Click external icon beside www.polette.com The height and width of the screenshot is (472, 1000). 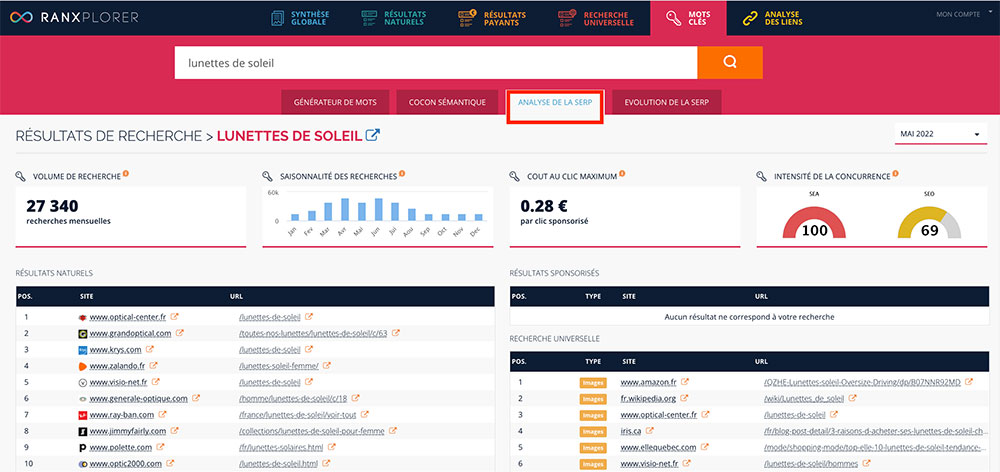[161, 447]
